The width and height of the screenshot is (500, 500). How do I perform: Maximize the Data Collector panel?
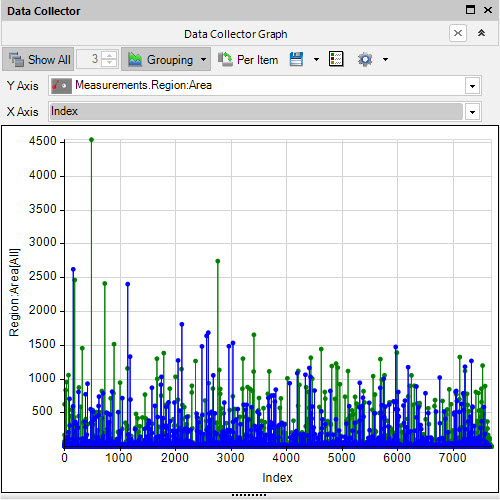click(x=470, y=10)
